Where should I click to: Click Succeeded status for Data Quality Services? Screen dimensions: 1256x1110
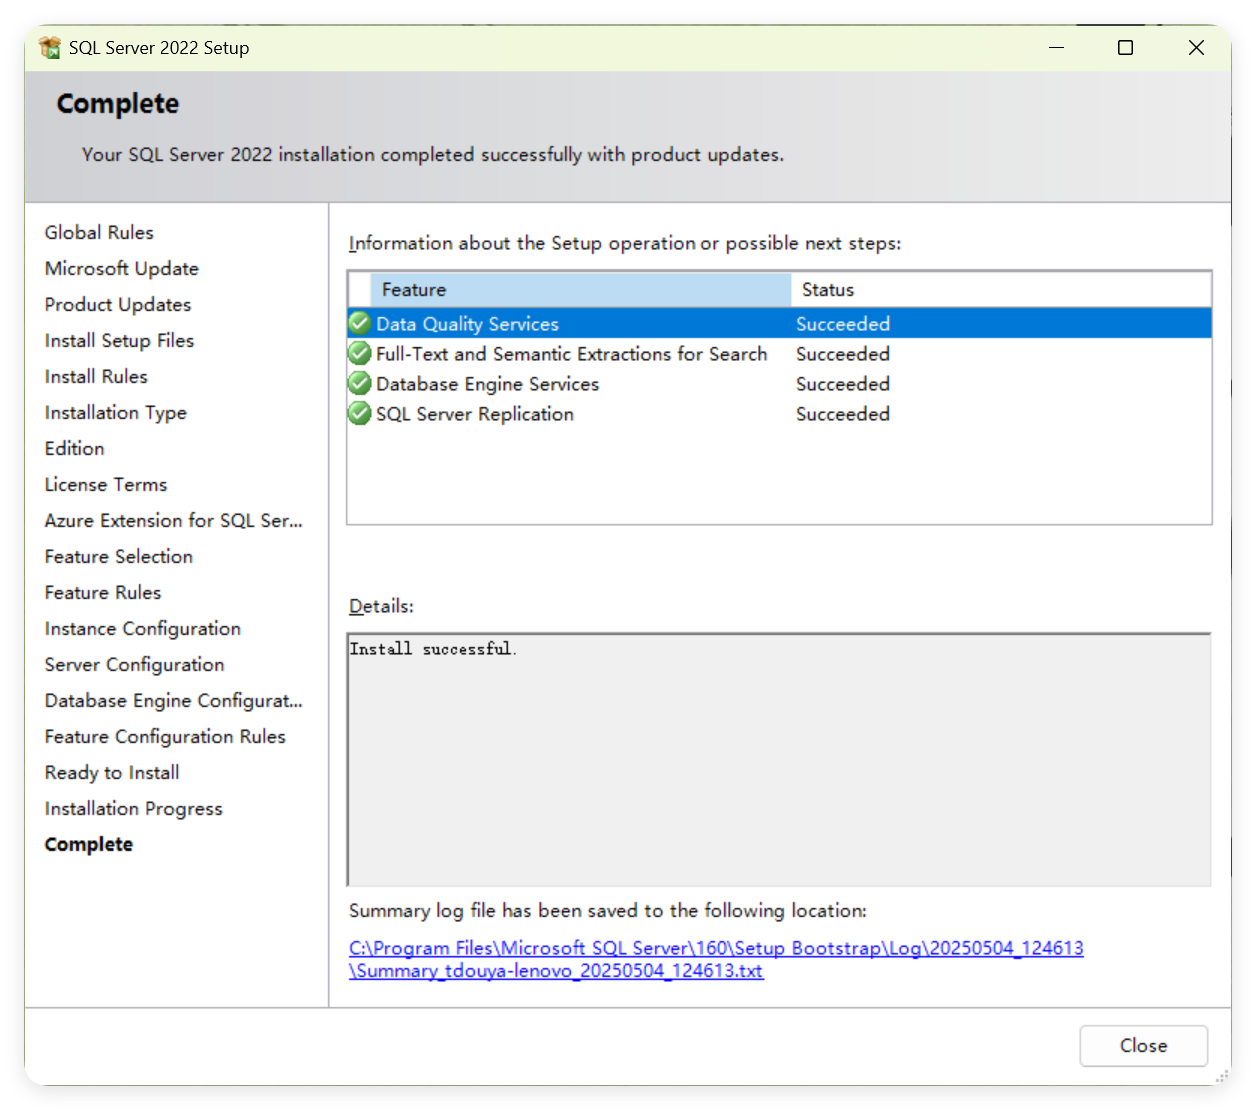point(843,324)
